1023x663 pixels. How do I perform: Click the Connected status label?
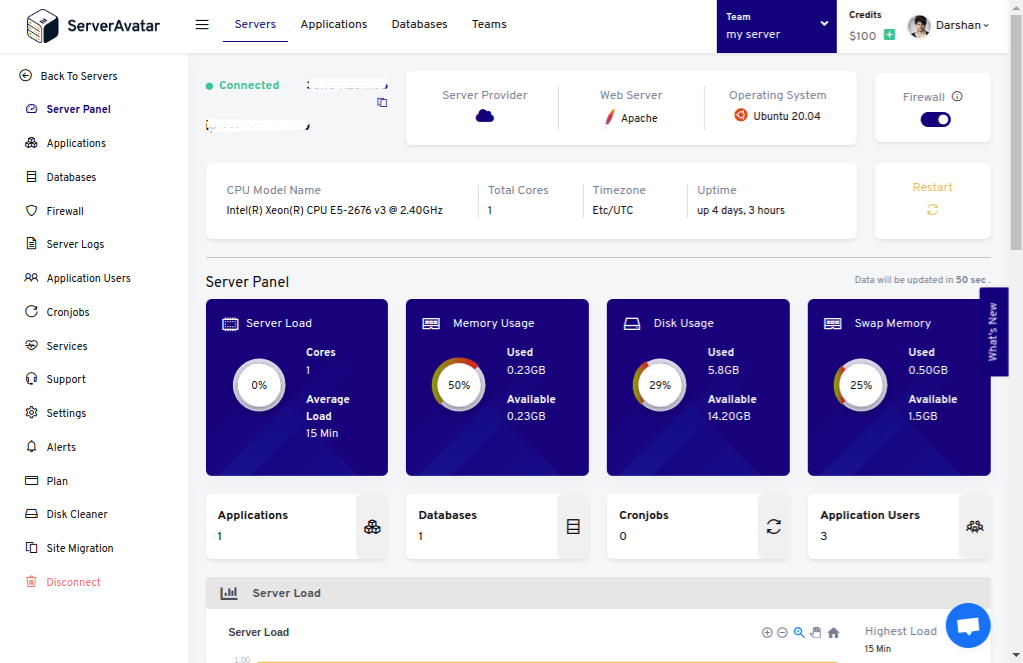(249, 85)
